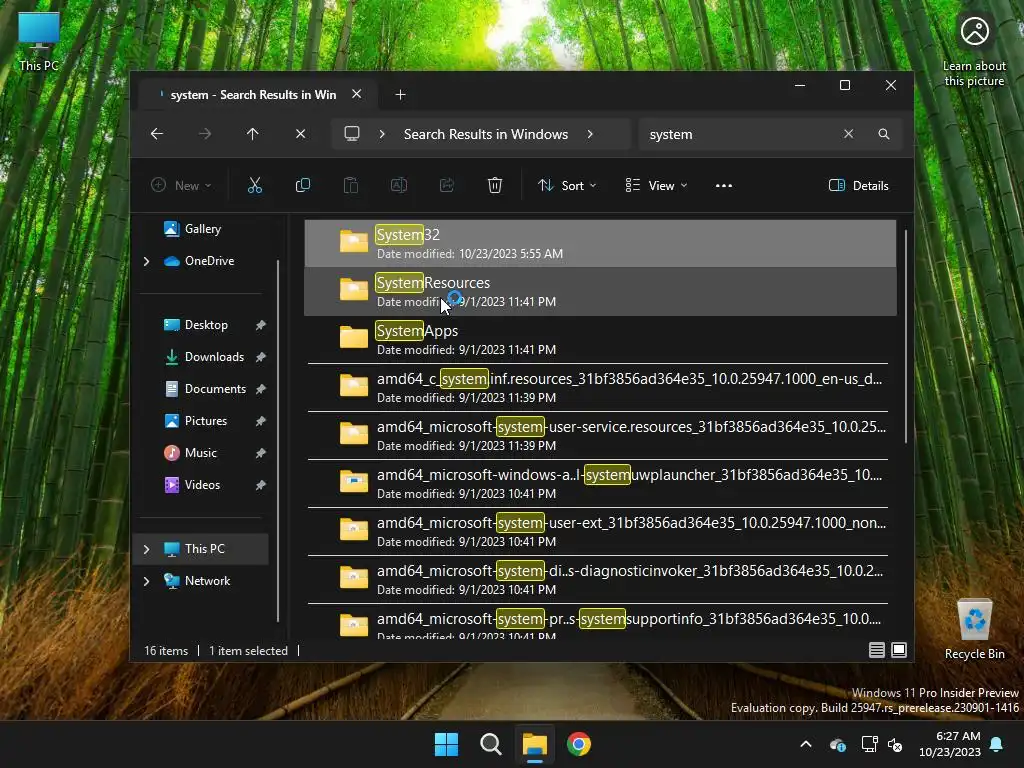Screen dimensions: 1024x768
Task: Click chevron before Search Results in Windows
Action: (382, 134)
